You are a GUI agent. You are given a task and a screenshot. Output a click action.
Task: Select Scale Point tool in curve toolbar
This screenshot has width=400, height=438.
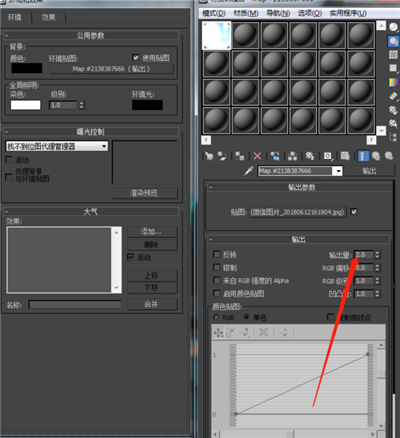pyautogui.click(x=230, y=332)
